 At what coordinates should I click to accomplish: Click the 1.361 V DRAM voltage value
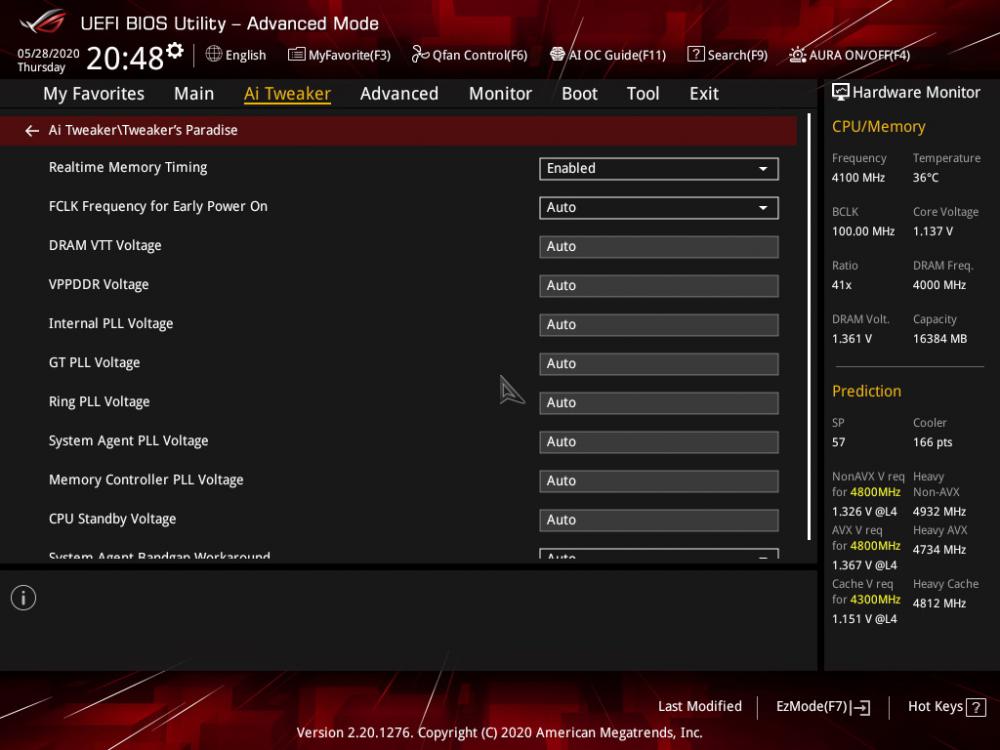coord(851,339)
